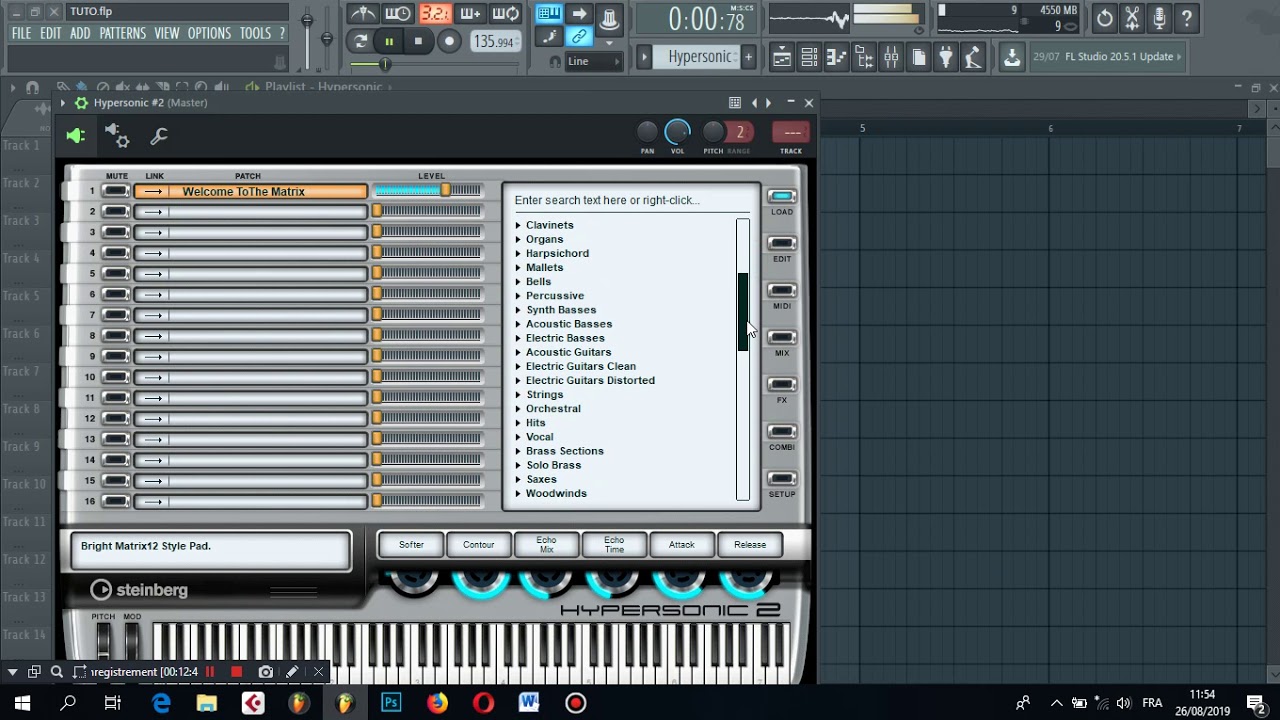This screenshot has height=720, width=1280.
Task: Toggle pattern/song loop mode button
Action: click(x=360, y=41)
